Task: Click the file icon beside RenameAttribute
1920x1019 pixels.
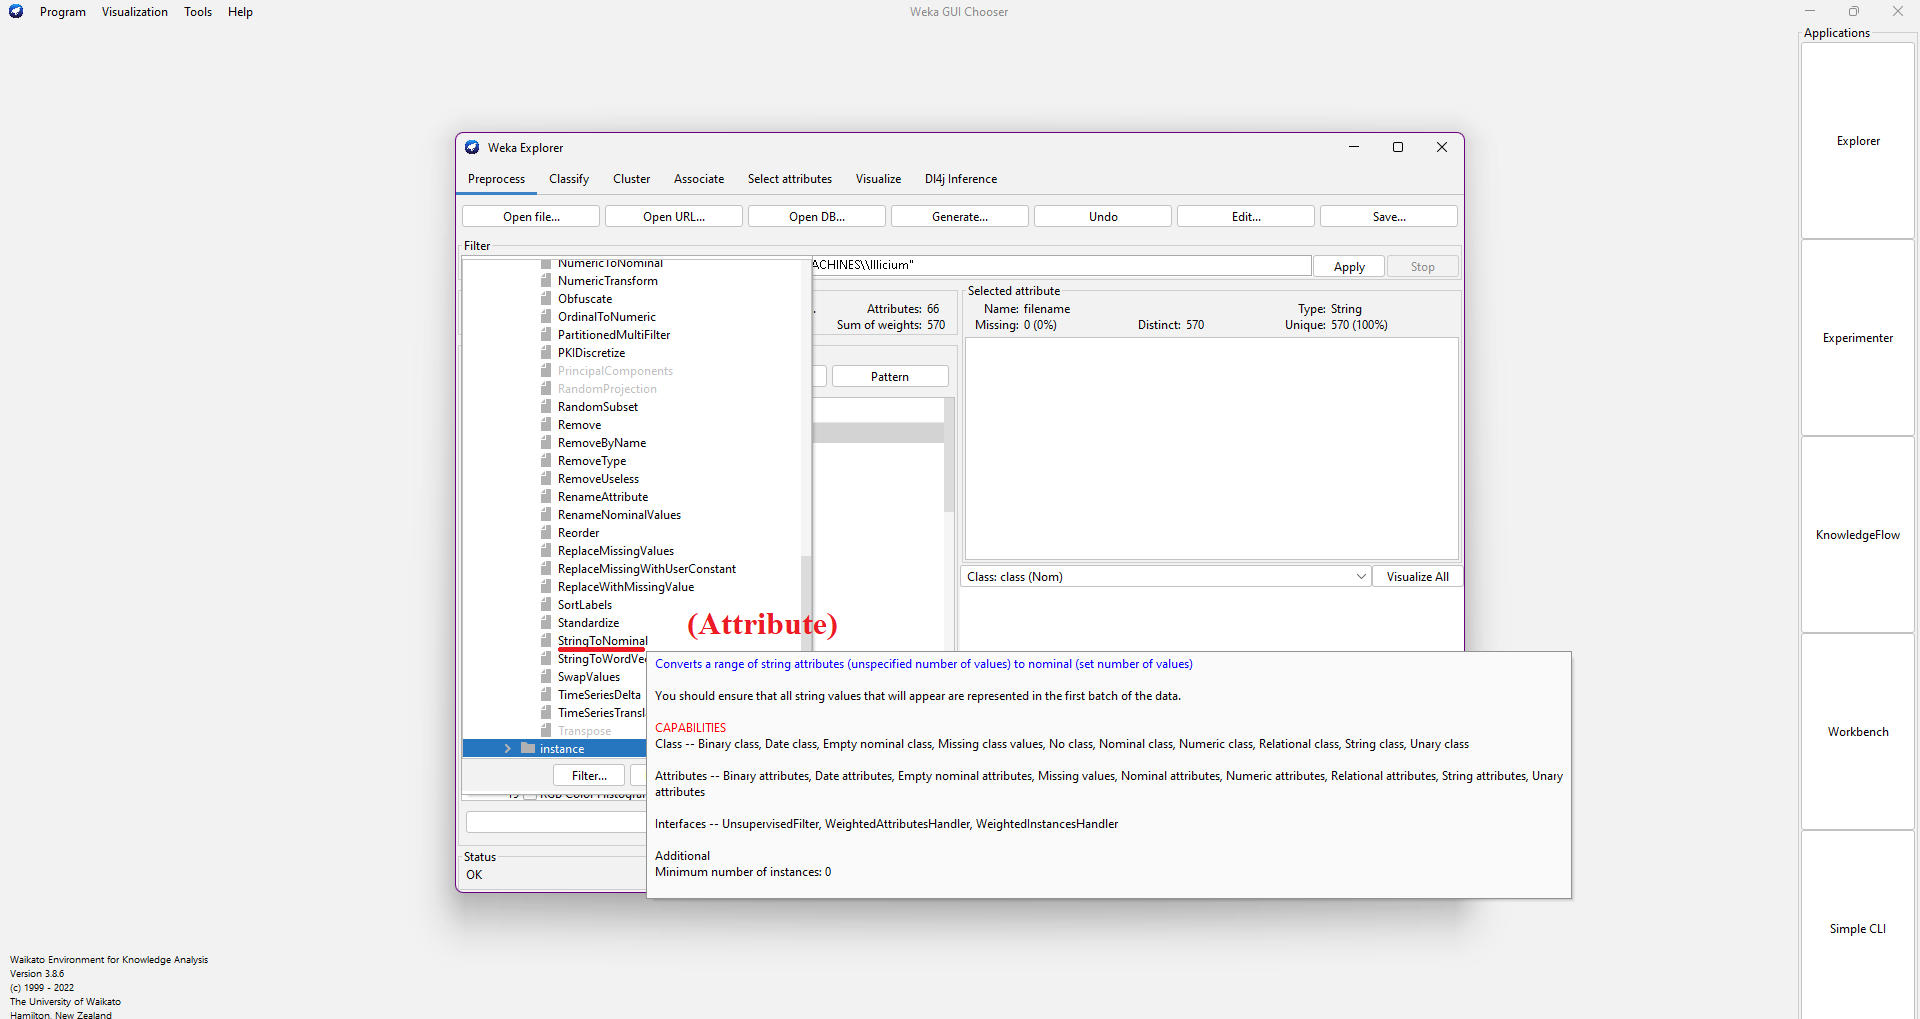Action: coord(546,497)
